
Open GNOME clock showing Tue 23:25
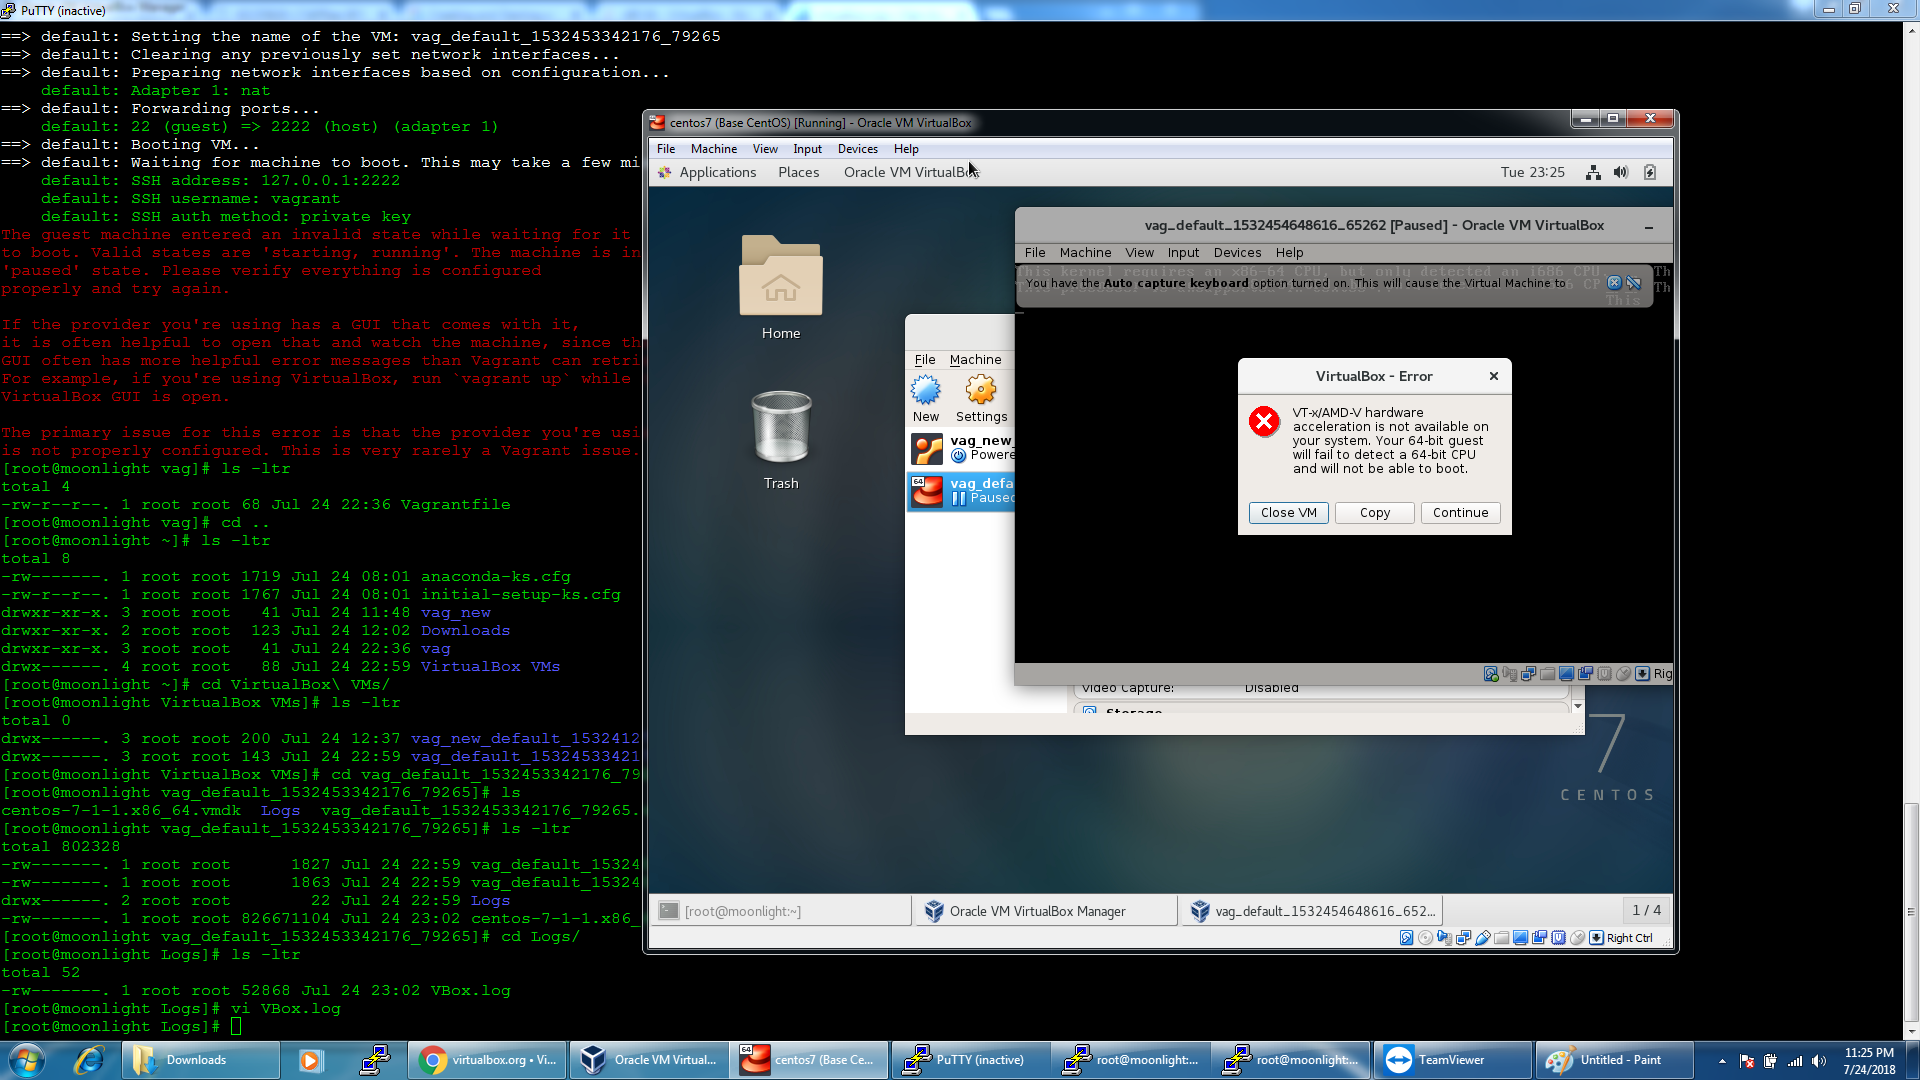pos(1533,172)
